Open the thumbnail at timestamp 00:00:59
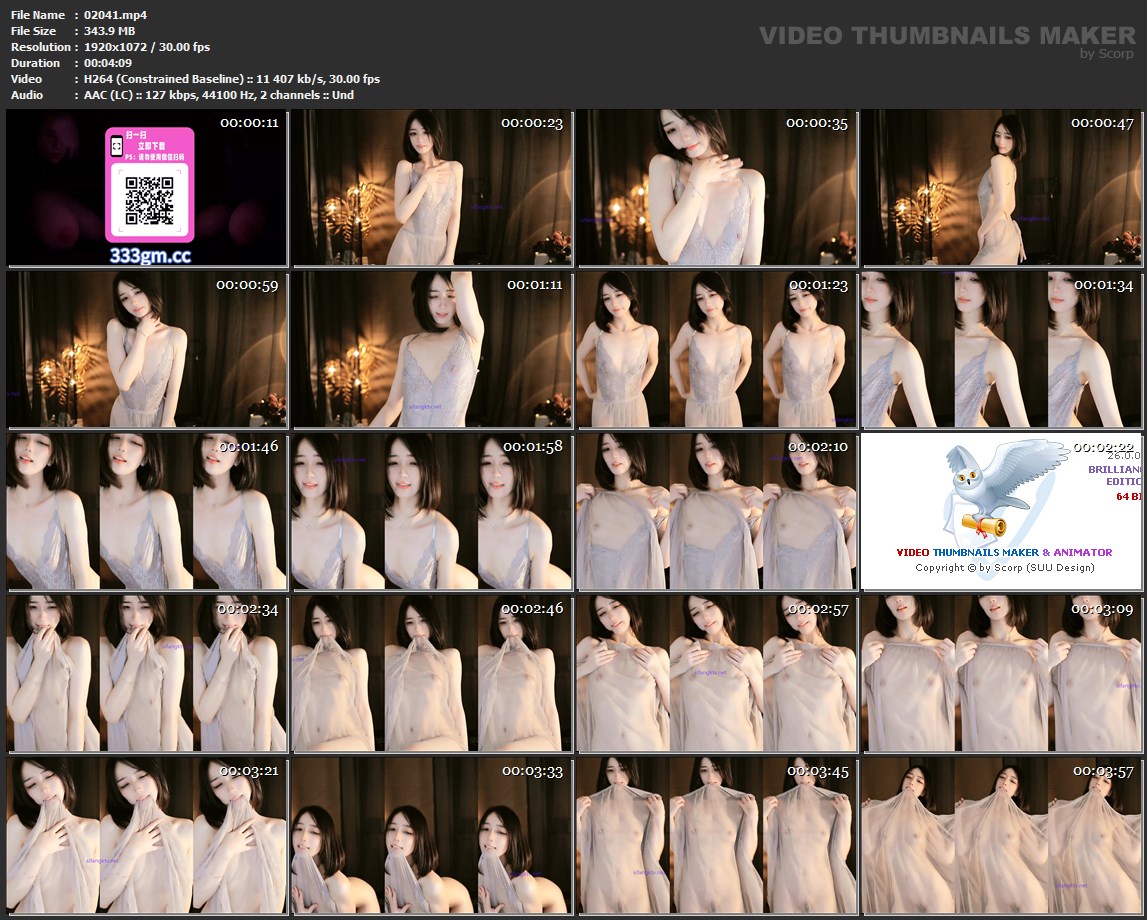 147,350
